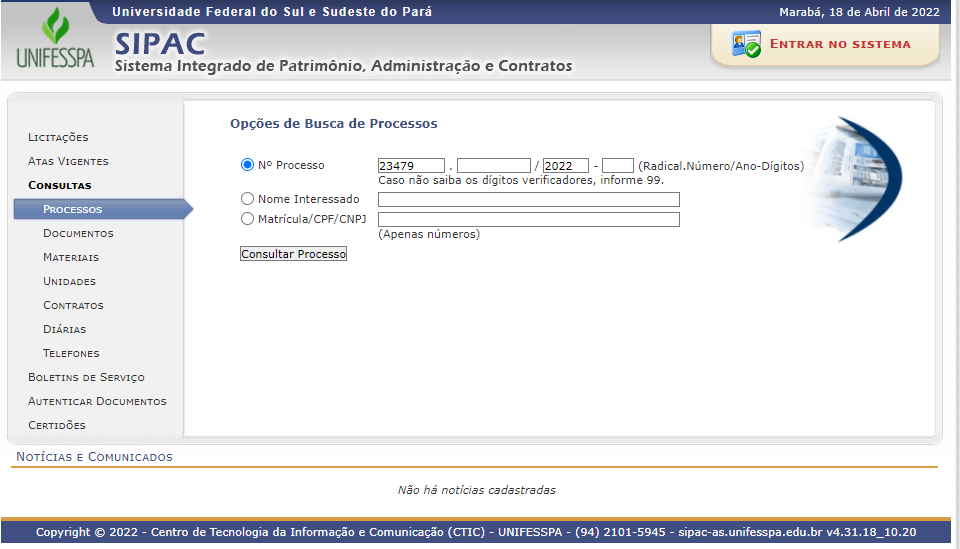This screenshot has width=960, height=549.
Task: Click 'Universidade Federal do Sul e Sudeste do Pará'
Action: pos(272,12)
